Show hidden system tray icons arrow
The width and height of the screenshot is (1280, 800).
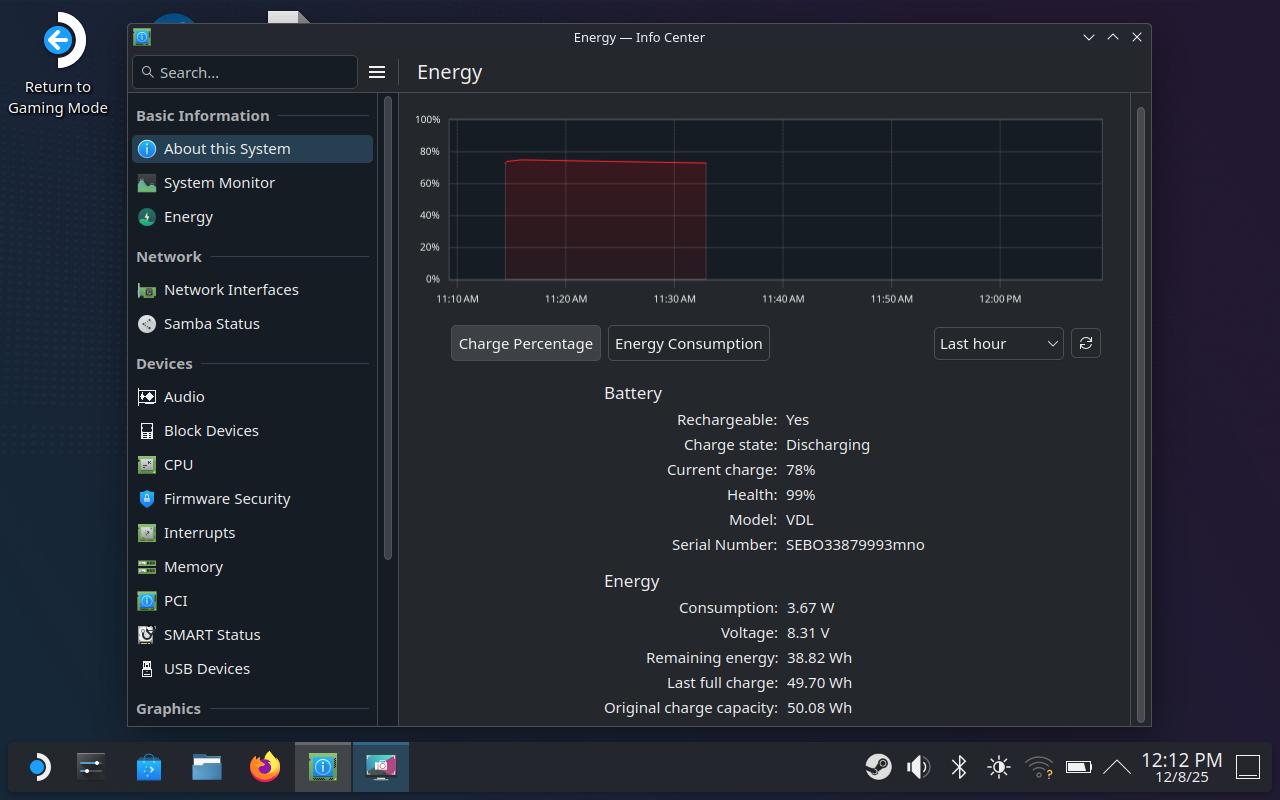[x=1117, y=767]
